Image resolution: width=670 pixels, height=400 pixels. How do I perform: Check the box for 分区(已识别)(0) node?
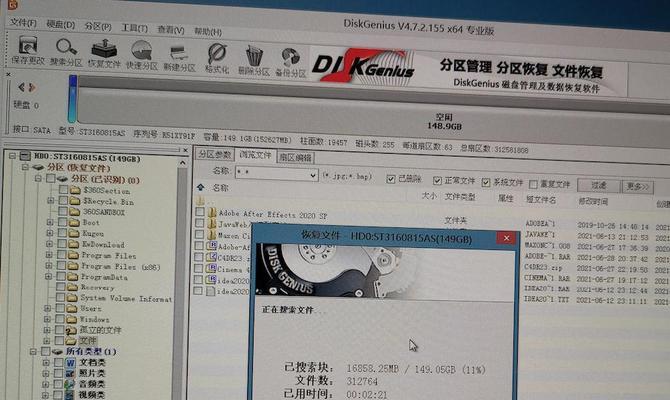tap(50, 178)
